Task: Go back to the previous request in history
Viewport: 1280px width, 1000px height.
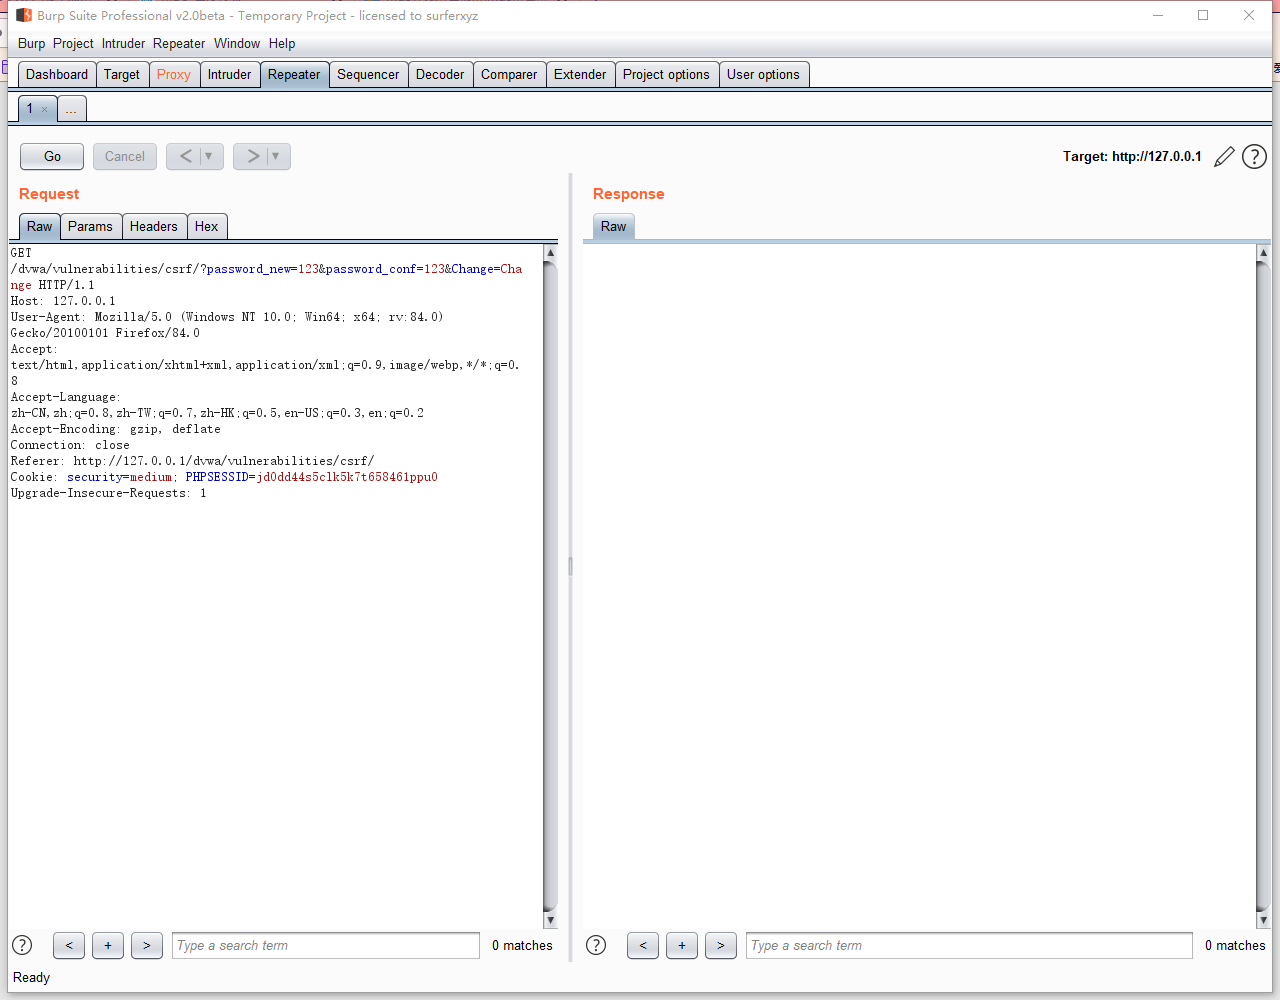Action: [184, 156]
